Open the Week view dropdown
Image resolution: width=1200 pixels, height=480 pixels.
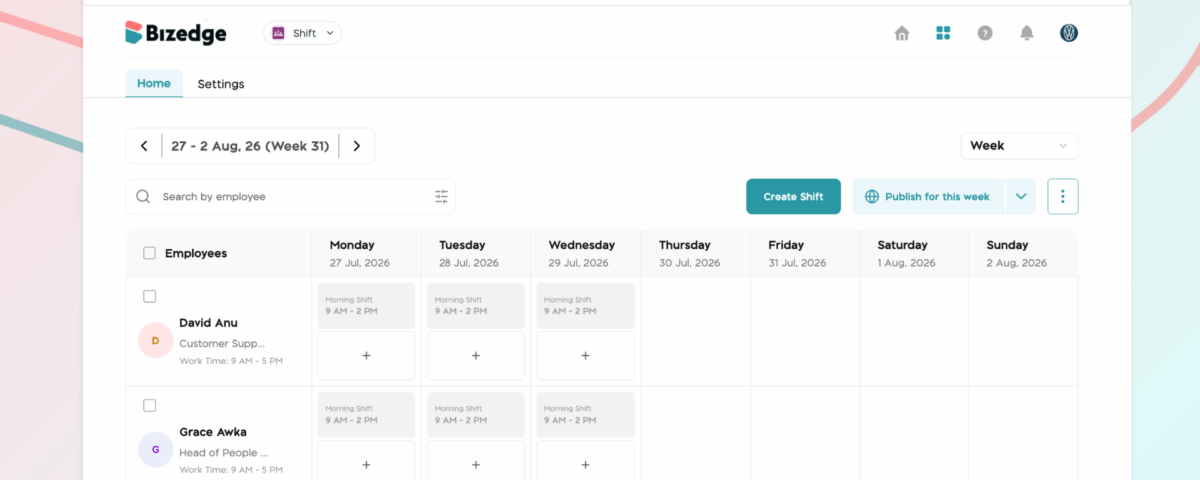pos(1019,146)
